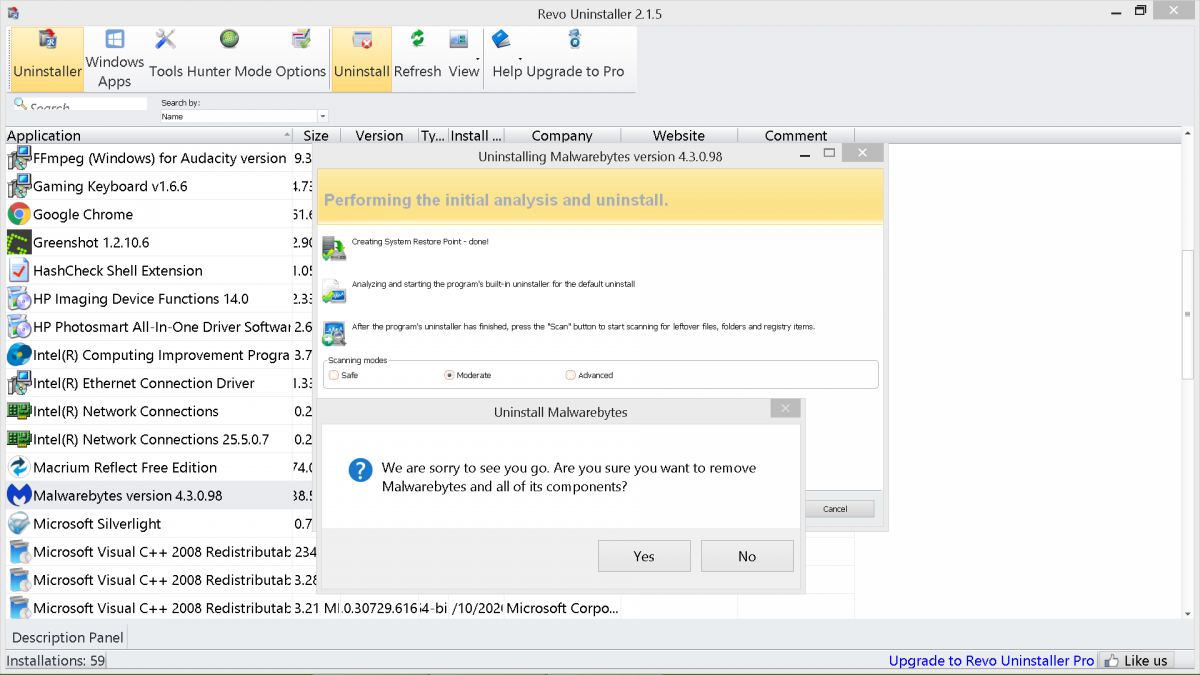
Task: Sort by the Version column header
Action: (x=379, y=136)
